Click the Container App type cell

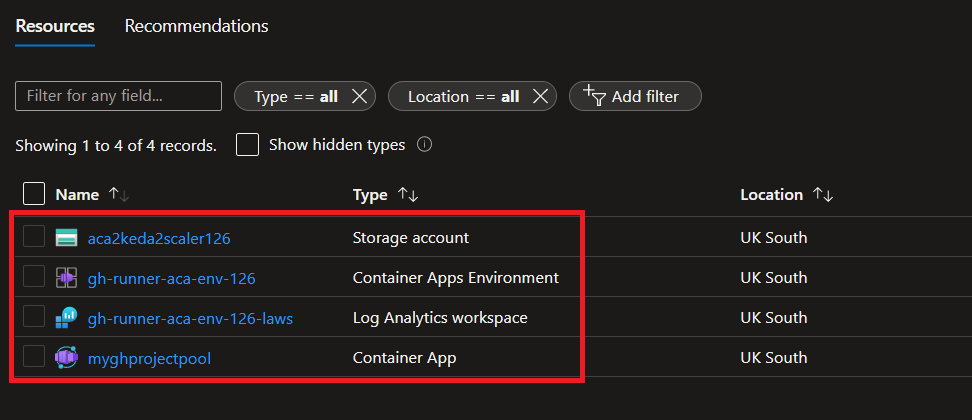pyautogui.click(x=404, y=357)
